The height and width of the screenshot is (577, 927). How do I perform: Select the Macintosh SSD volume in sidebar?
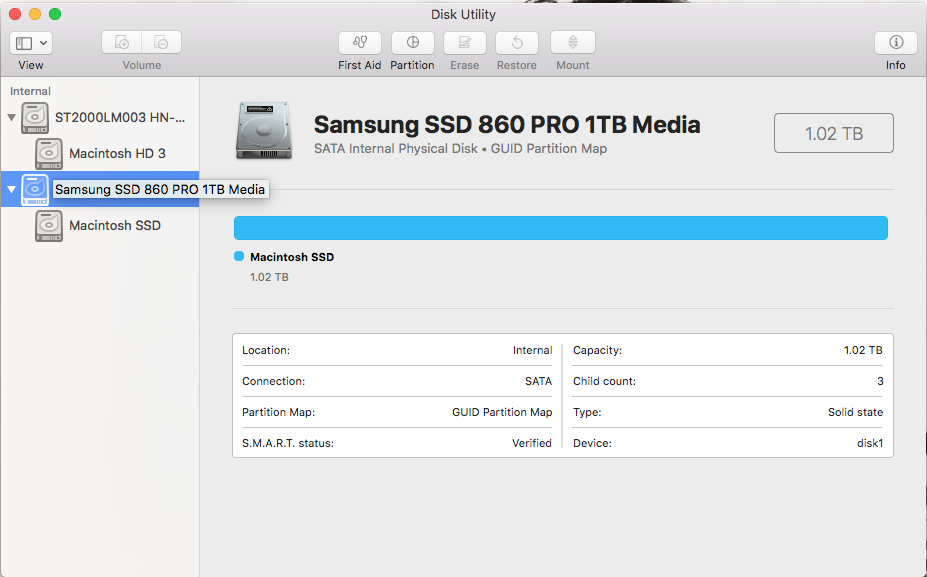coord(100,225)
